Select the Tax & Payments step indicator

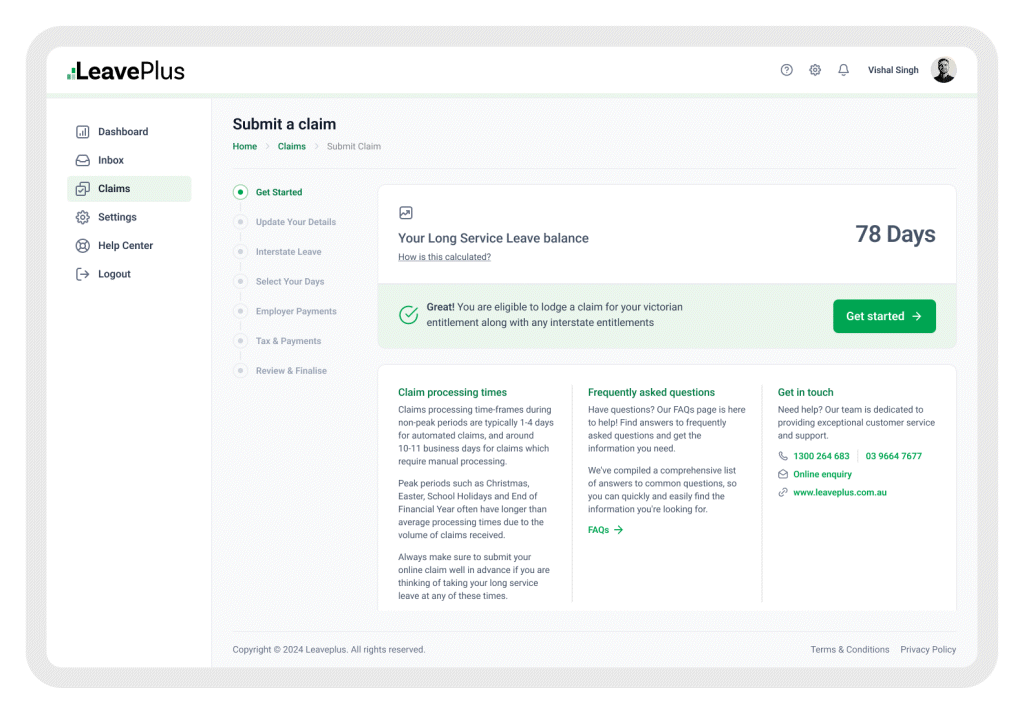tap(240, 341)
